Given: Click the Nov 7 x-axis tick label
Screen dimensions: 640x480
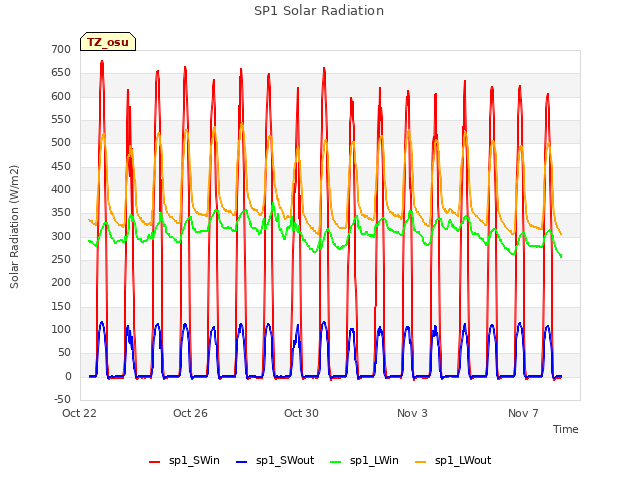Looking at the screenshot, I should pos(523,413).
